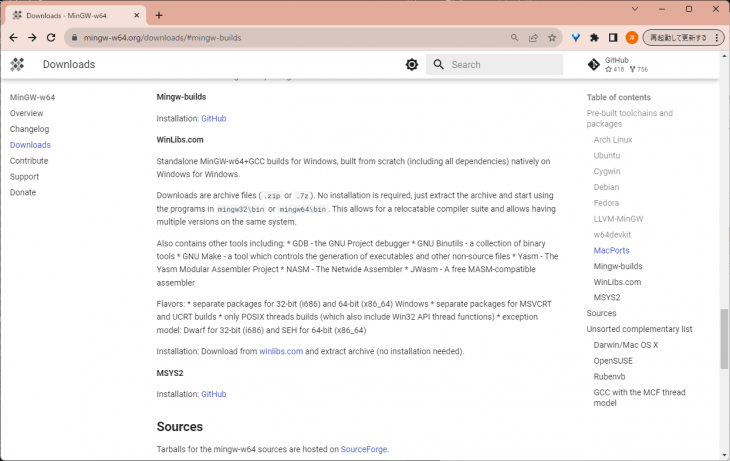The height and width of the screenshot is (461, 730).
Task: Click the page's vertical scrollbar thumb
Action: click(724, 340)
